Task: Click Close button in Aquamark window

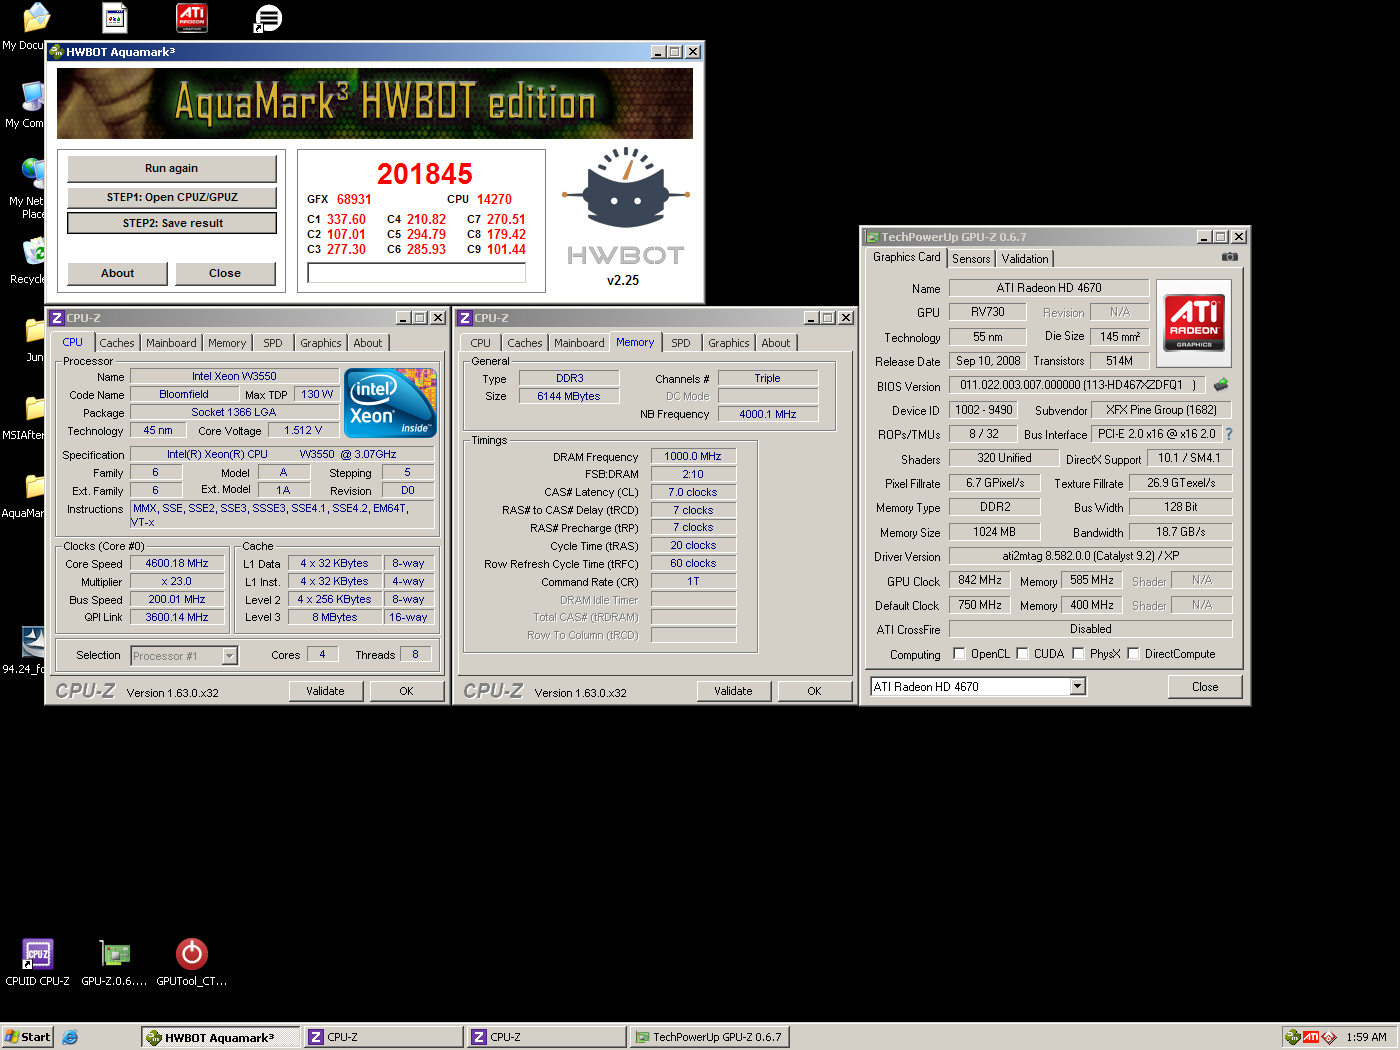Action: (225, 273)
